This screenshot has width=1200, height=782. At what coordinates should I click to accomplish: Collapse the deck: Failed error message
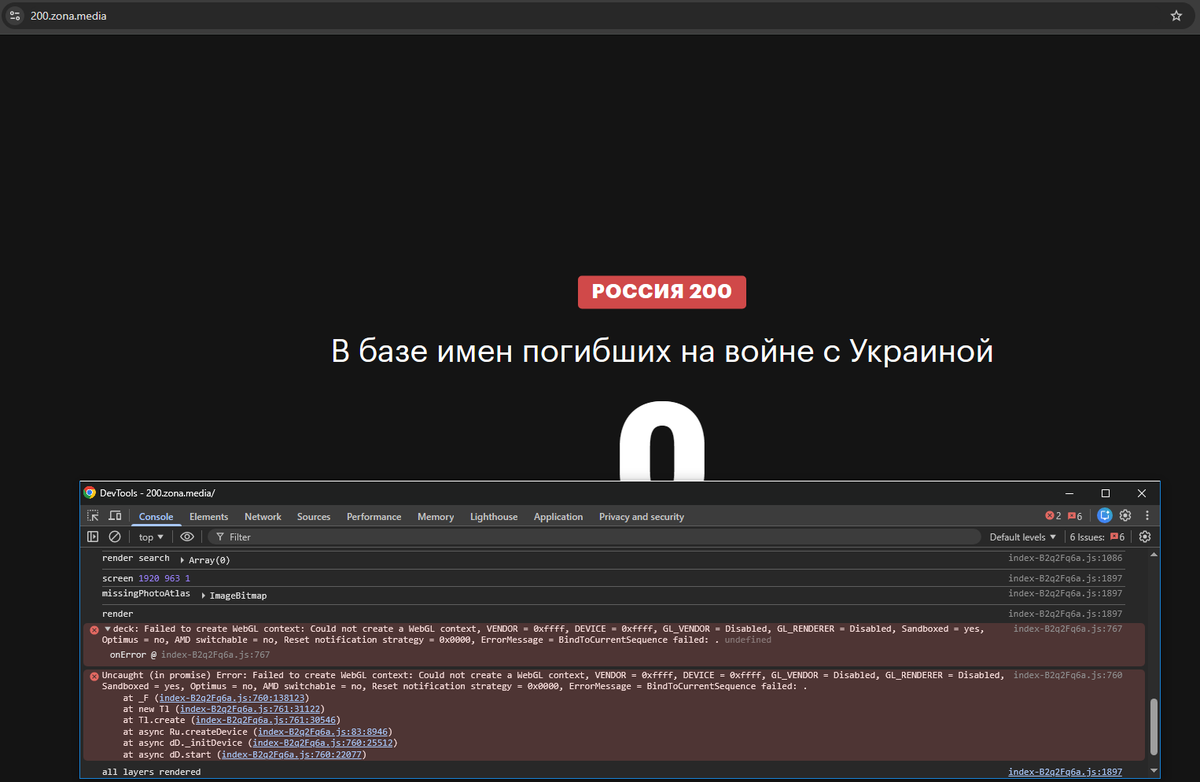coord(107,629)
